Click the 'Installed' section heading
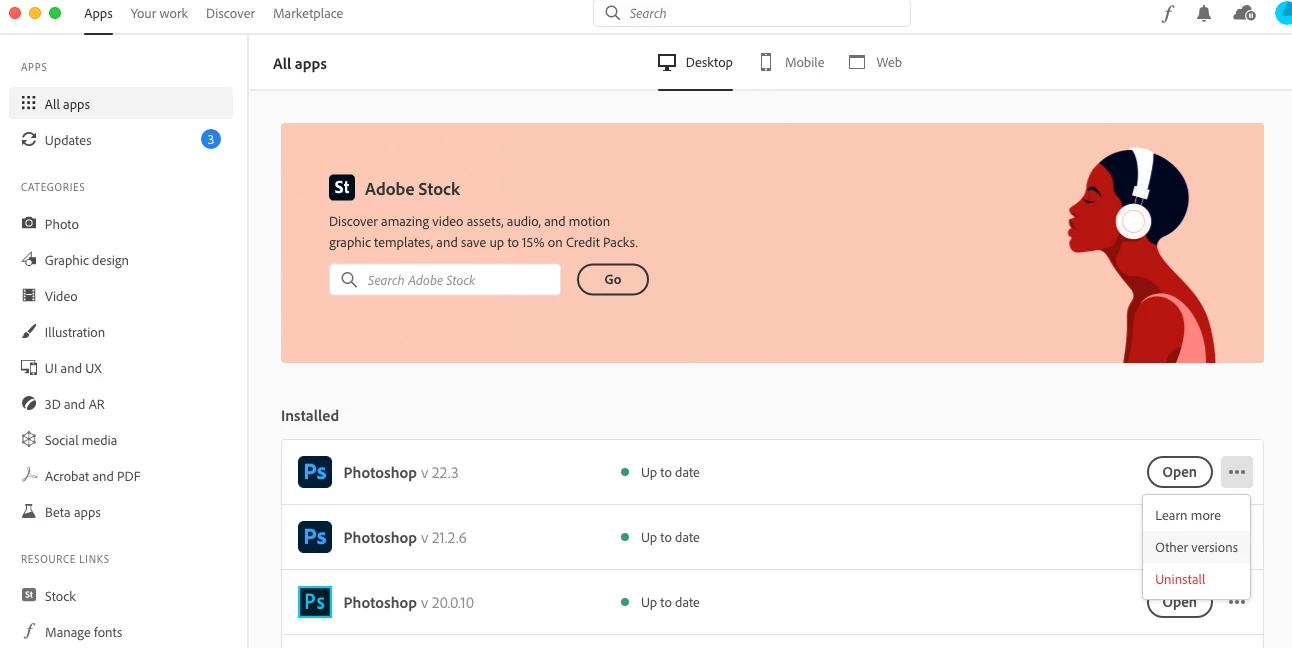 (310, 415)
